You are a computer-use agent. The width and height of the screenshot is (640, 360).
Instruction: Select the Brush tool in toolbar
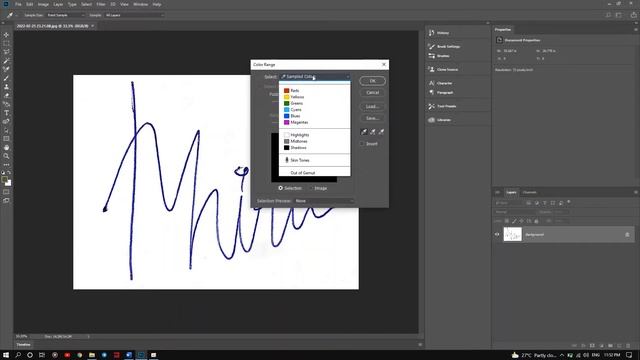[x=6, y=78]
